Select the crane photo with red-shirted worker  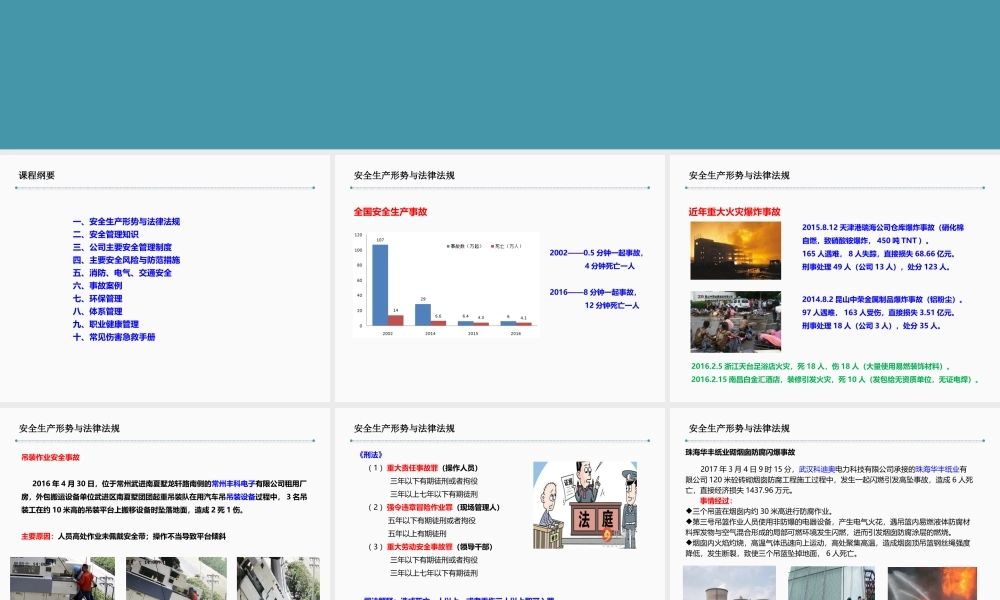pyautogui.click(x=62, y=578)
